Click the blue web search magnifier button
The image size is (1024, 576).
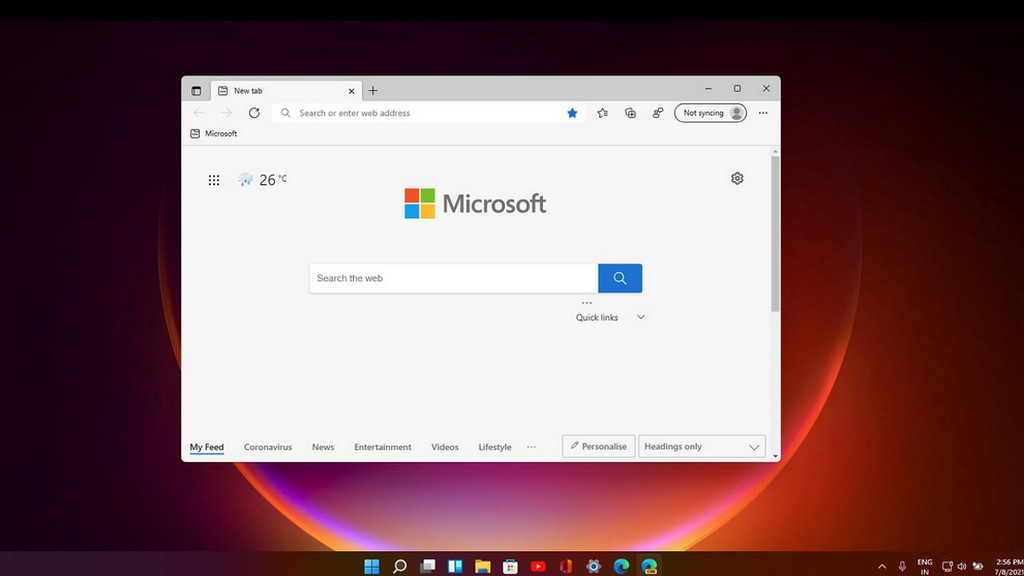tap(620, 278)
